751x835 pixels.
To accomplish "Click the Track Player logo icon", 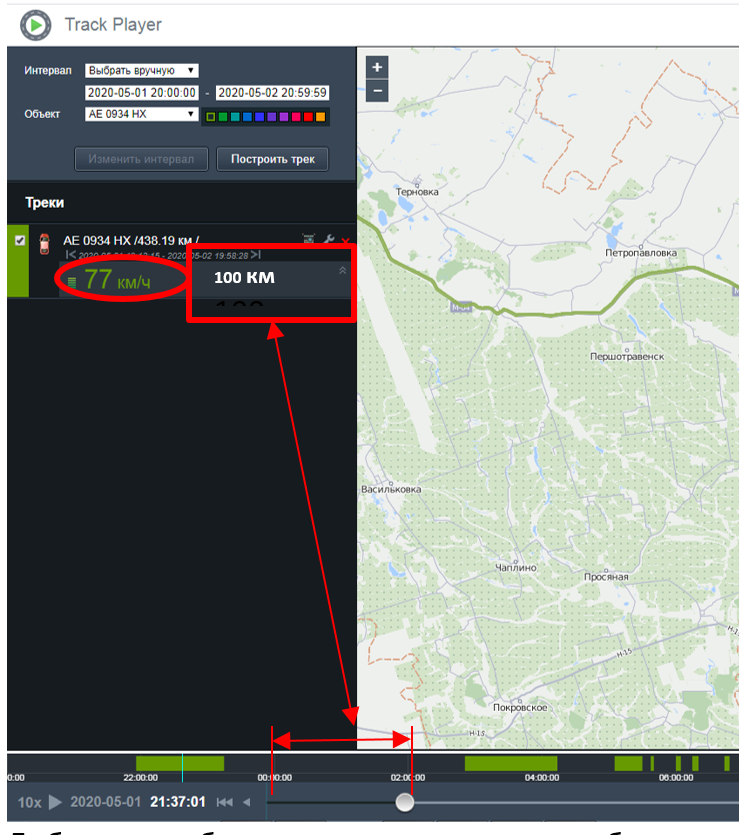I will click(x=35, y=23).
